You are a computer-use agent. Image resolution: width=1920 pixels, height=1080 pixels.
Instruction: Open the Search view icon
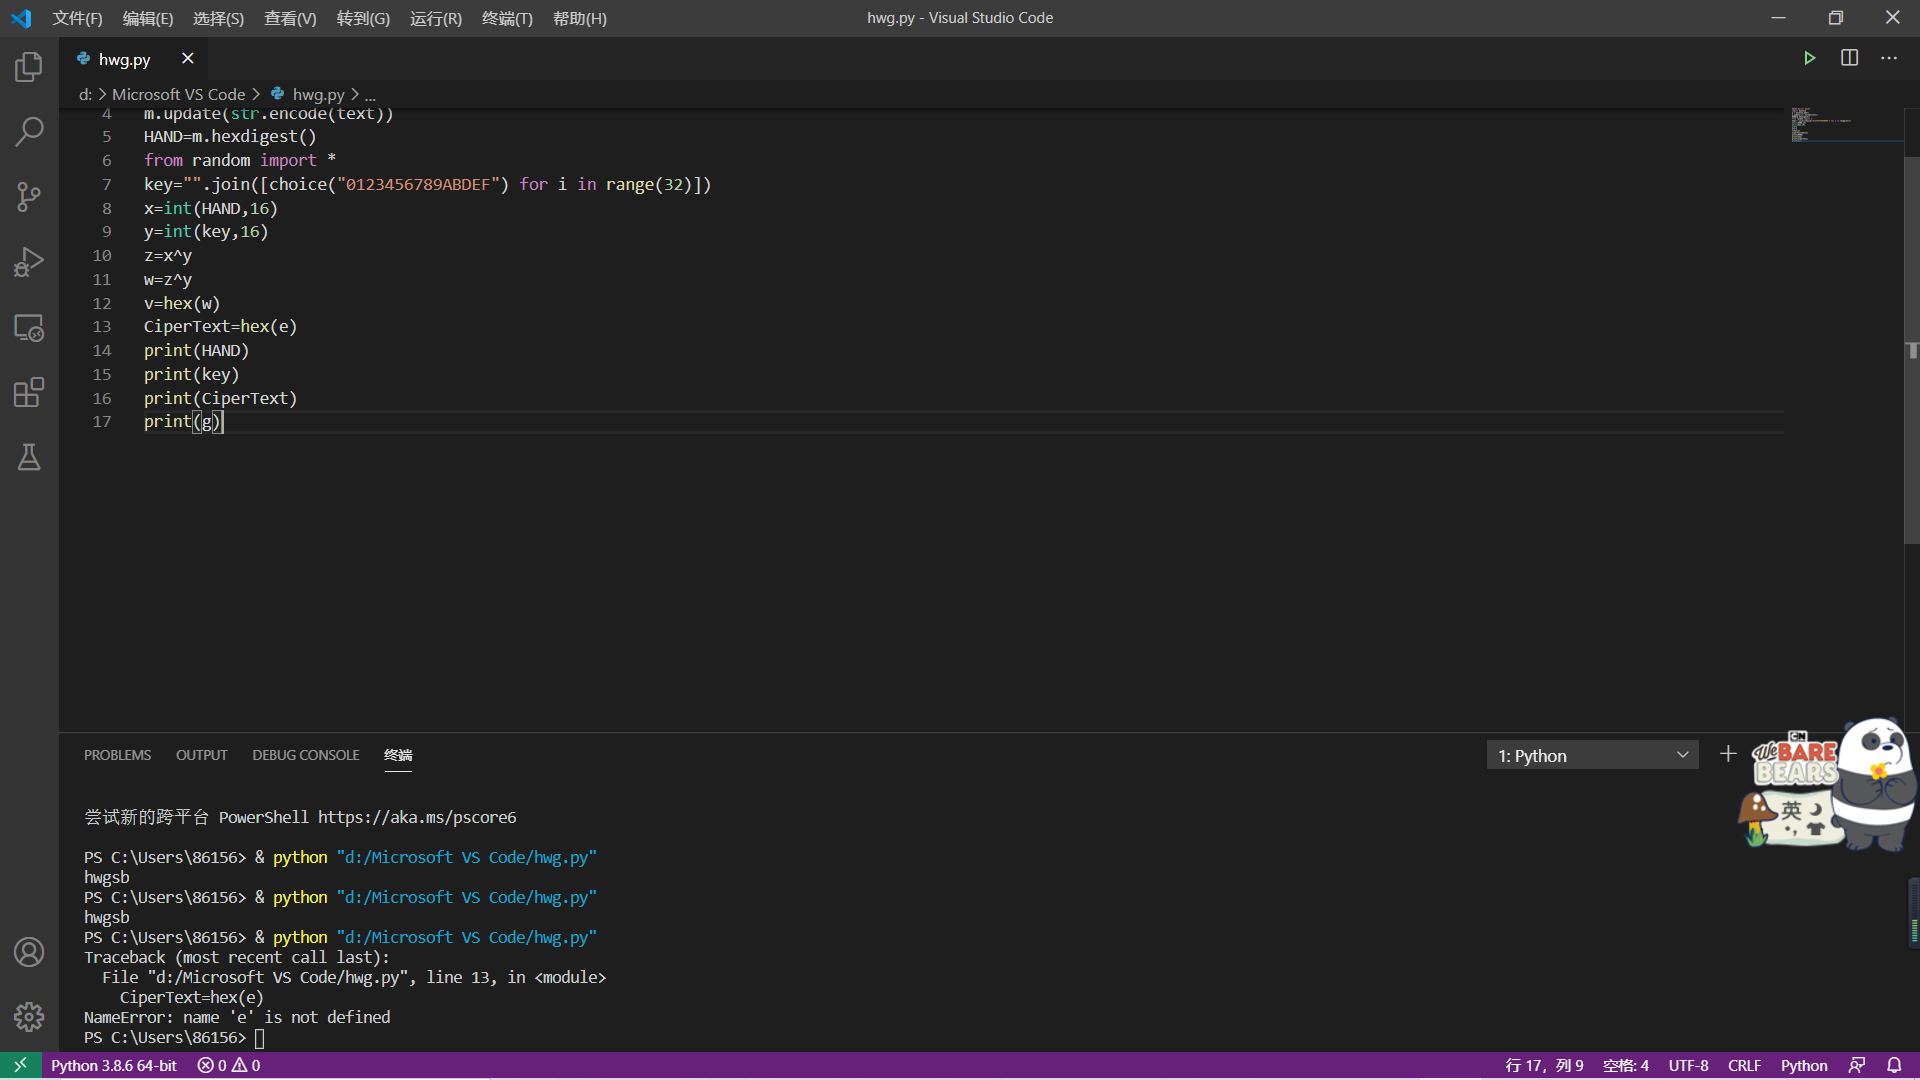tap(29, 131)
